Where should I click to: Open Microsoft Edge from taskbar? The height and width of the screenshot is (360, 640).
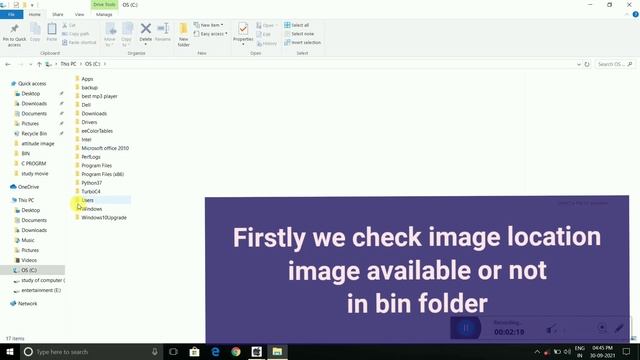215,351
